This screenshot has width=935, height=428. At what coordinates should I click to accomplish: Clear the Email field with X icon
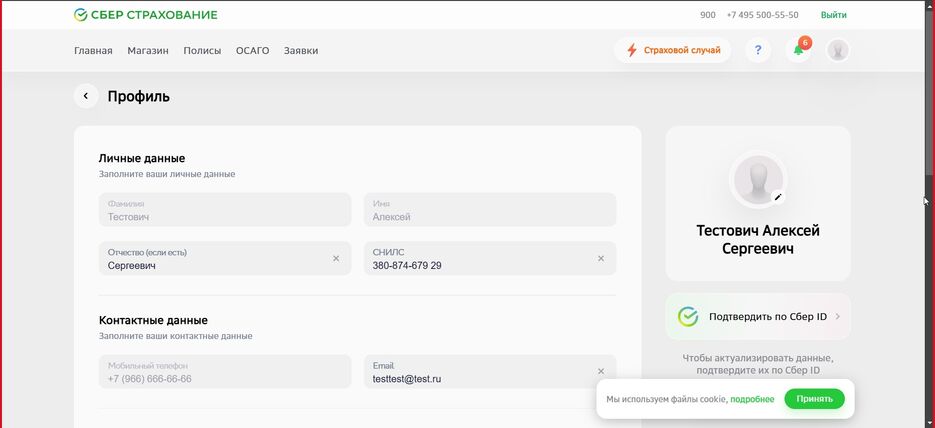click(x=601, y=371)
